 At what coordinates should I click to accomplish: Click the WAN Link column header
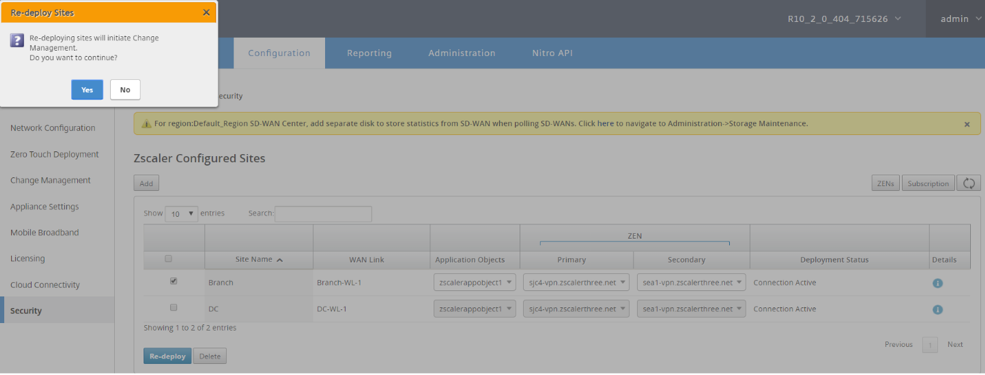coord(371,259)
